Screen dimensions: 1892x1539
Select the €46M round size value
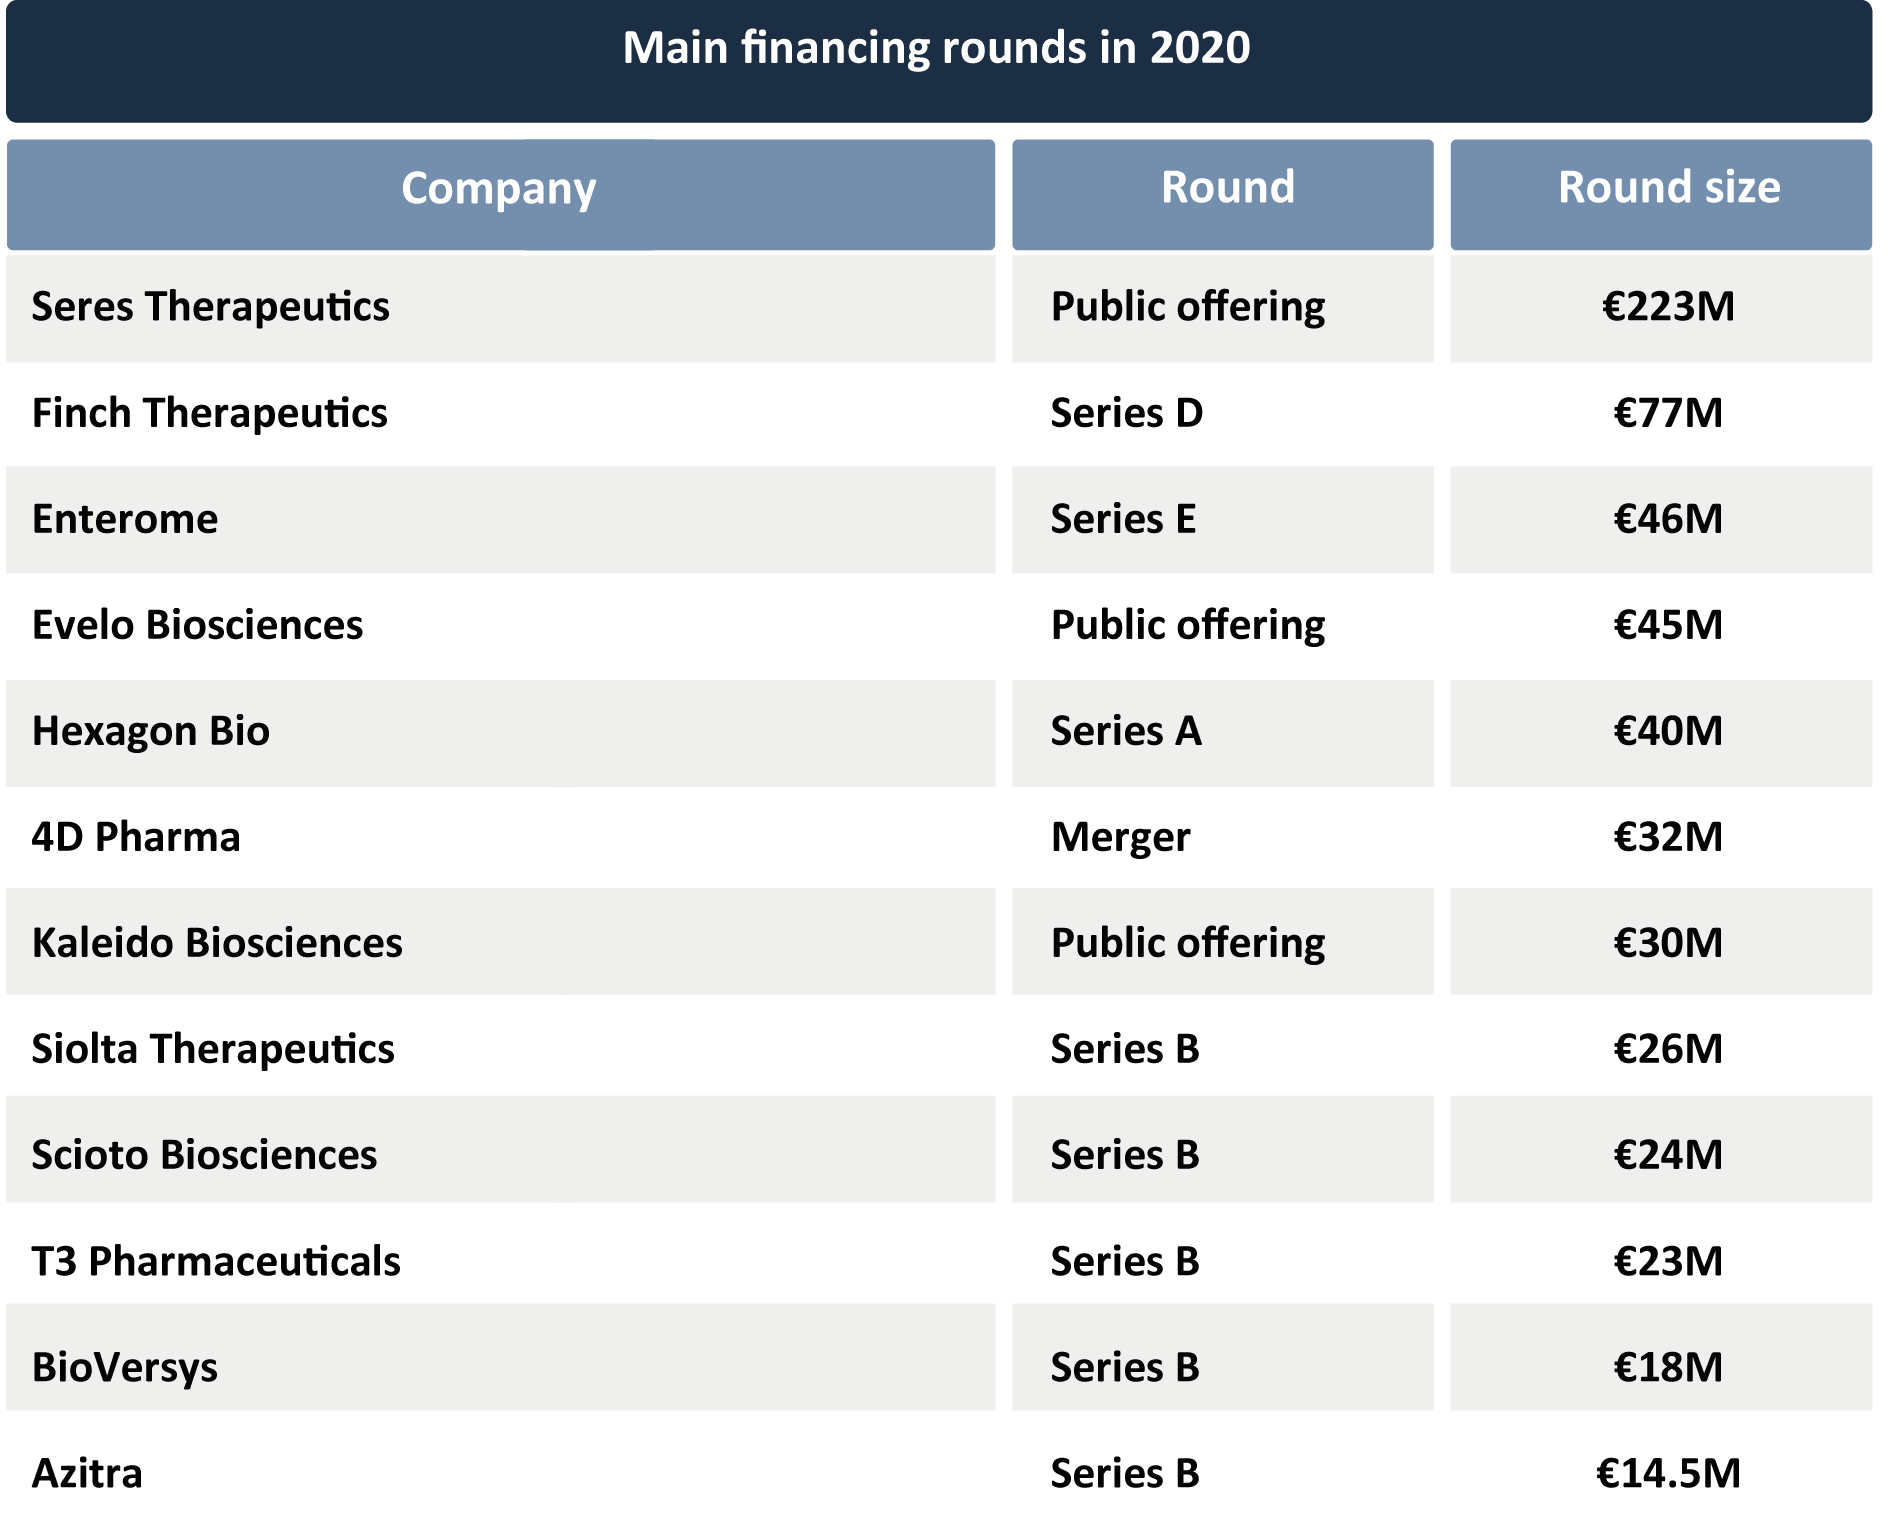point(1668,519)
